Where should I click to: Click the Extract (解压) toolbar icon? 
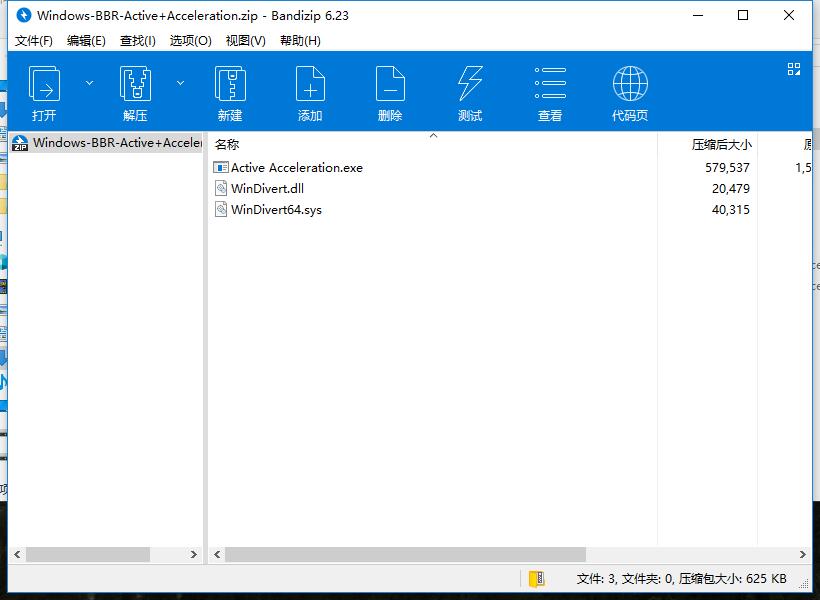point(135,84)
